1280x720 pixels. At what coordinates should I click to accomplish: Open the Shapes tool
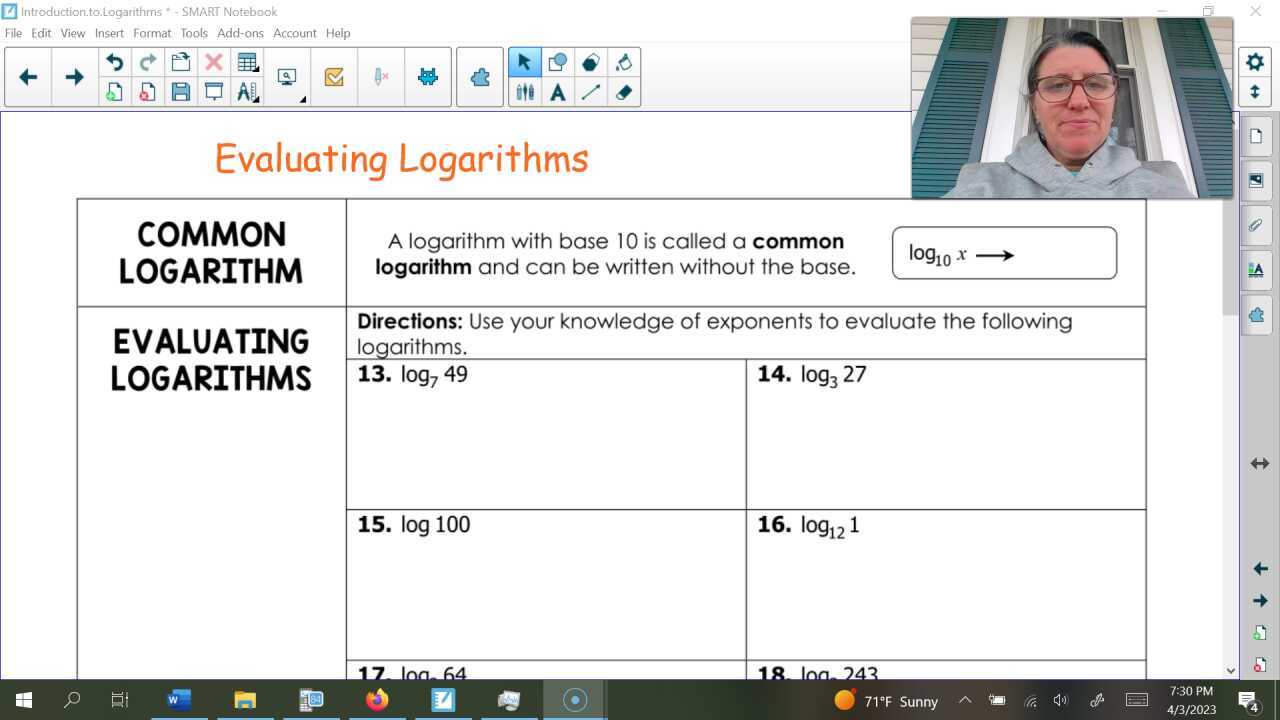[x=558, y=62]
